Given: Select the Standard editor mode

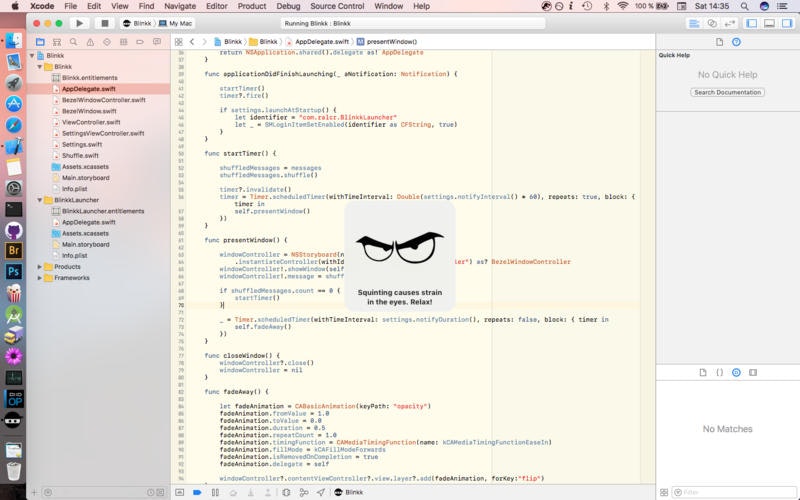Looking at the screenshot, I should (x=694, y=23).
